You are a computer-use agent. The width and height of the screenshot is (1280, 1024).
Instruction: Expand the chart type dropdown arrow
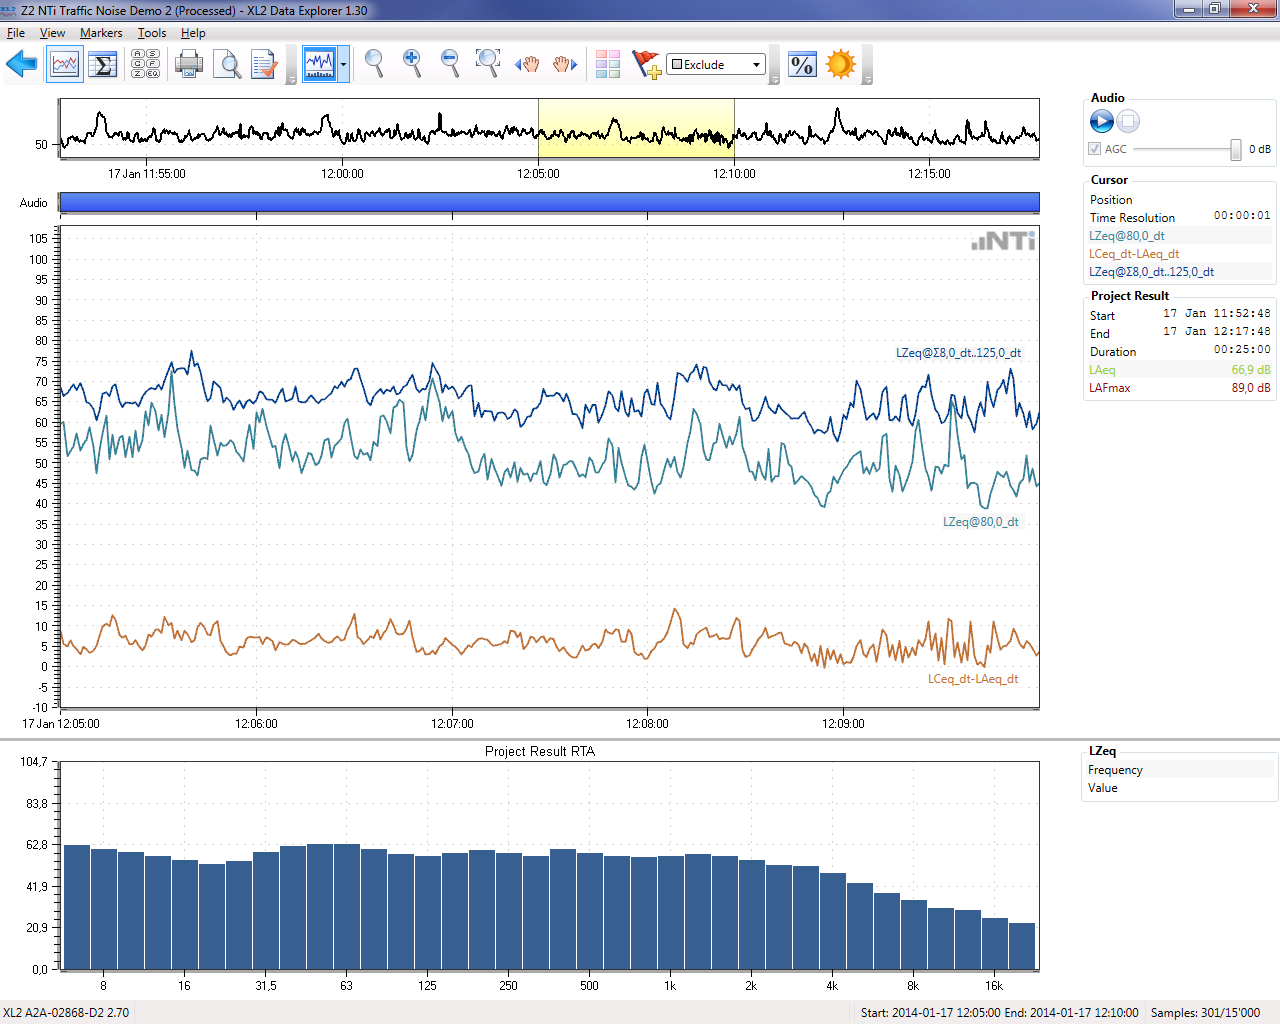[x=344, y=65]
